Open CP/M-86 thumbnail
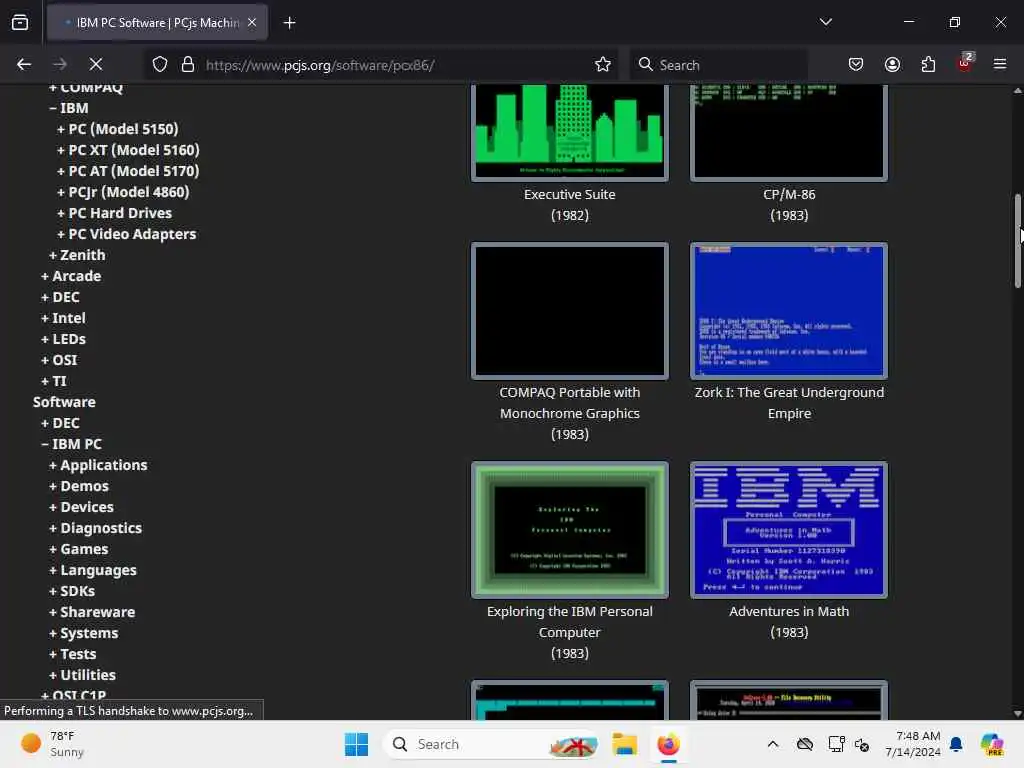Image resolution: width=1024 pixels, height=768 pixels. click(789, 132)
